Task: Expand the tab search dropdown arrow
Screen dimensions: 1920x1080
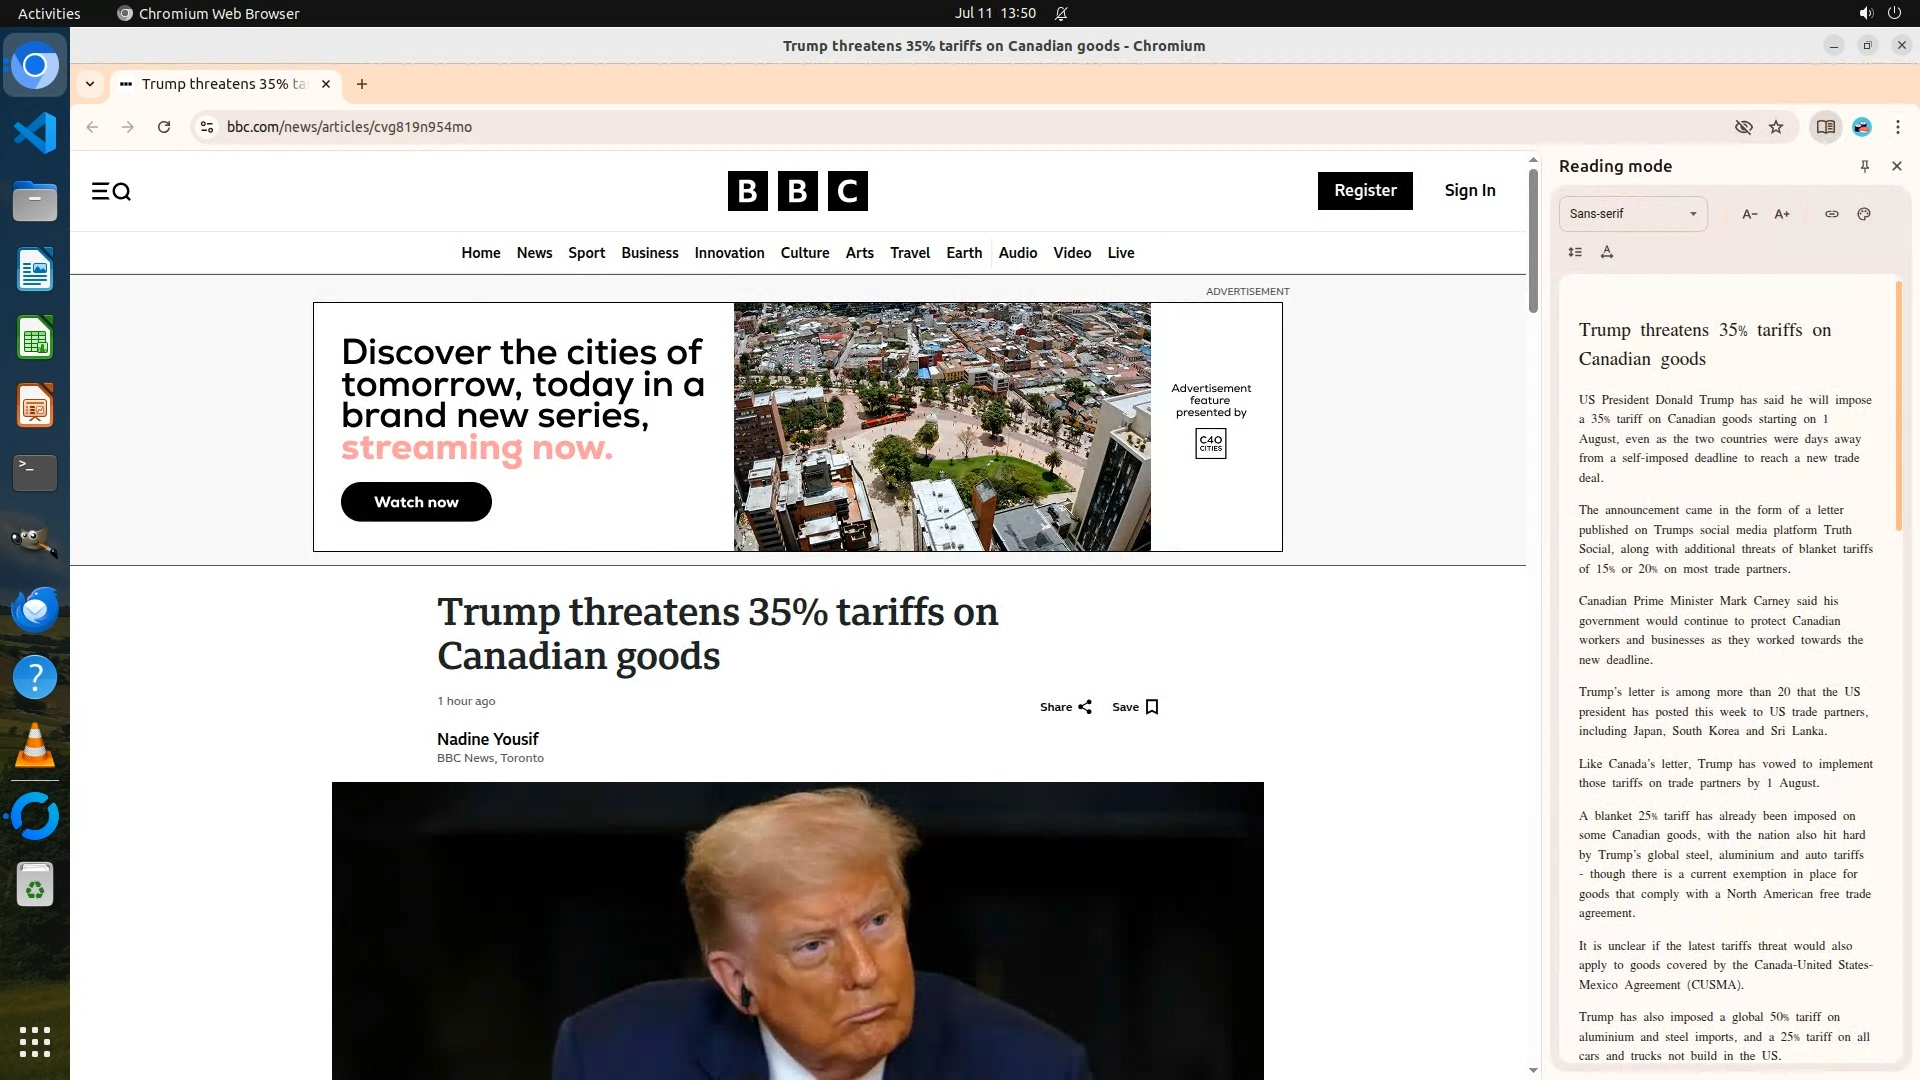Action: (x=90, y=84)
